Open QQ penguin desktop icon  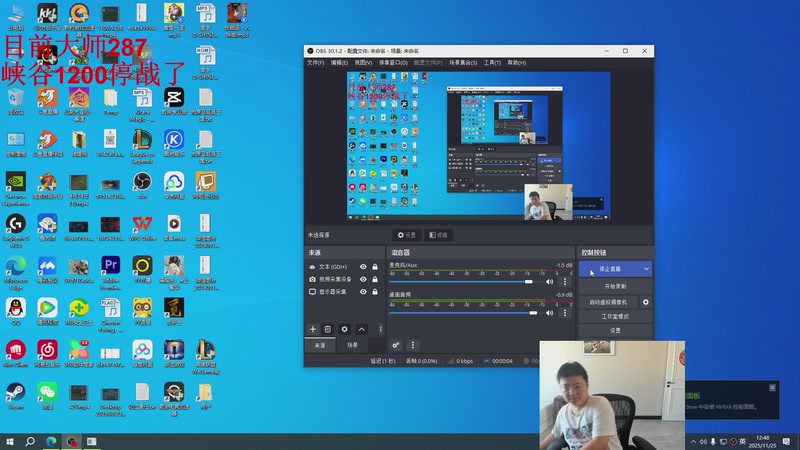[16, 312]
